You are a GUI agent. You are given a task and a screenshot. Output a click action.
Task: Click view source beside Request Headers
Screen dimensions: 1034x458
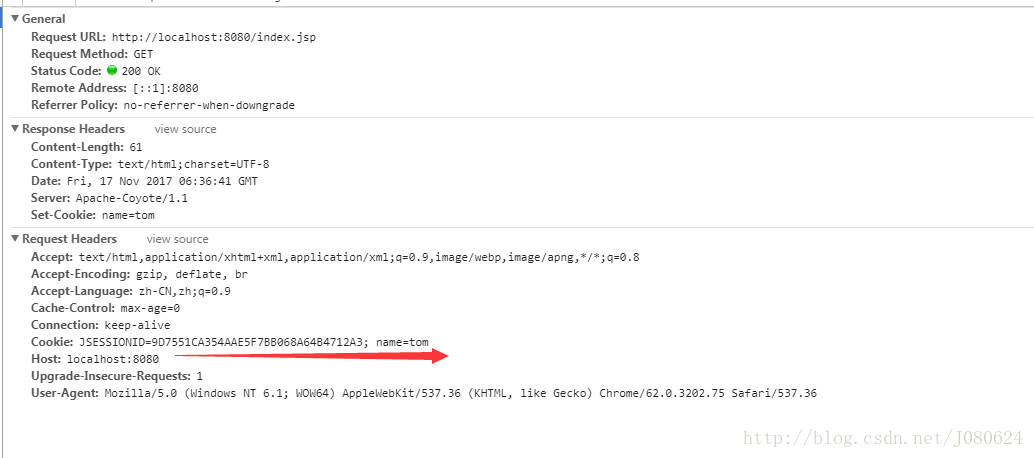(x=177, y=239)
